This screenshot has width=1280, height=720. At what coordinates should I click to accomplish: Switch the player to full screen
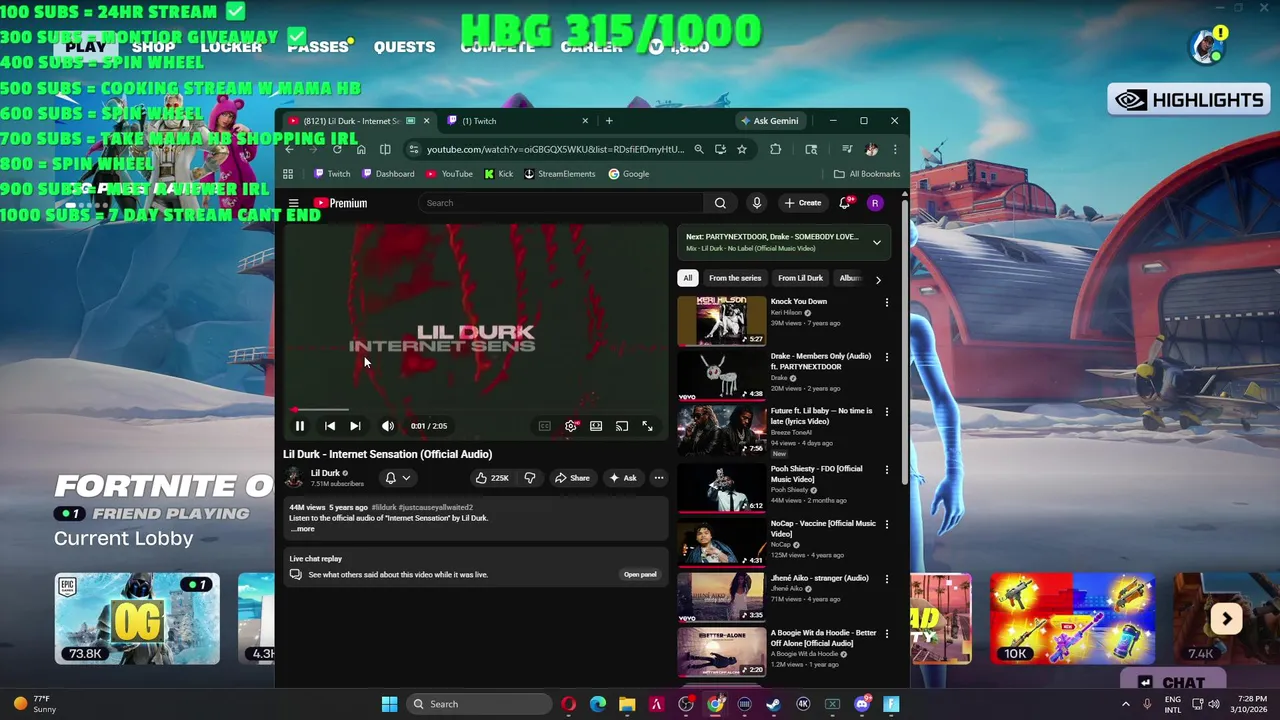(x=647, y=426)
